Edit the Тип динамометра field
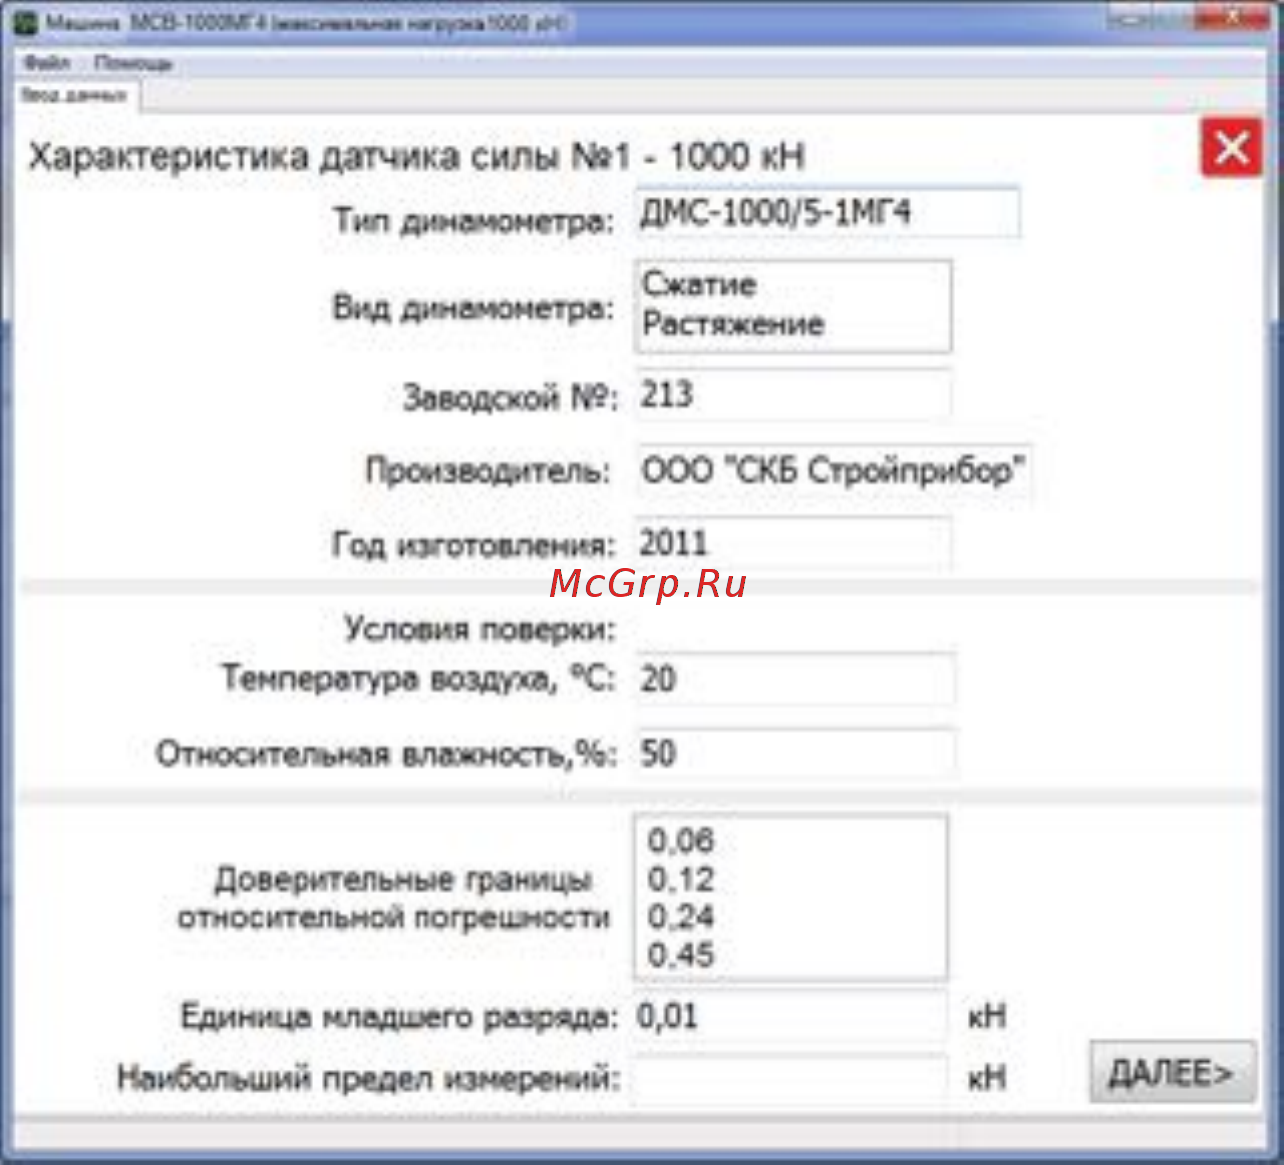This screenshot has height=1165, width=1284. pos(827,213)
